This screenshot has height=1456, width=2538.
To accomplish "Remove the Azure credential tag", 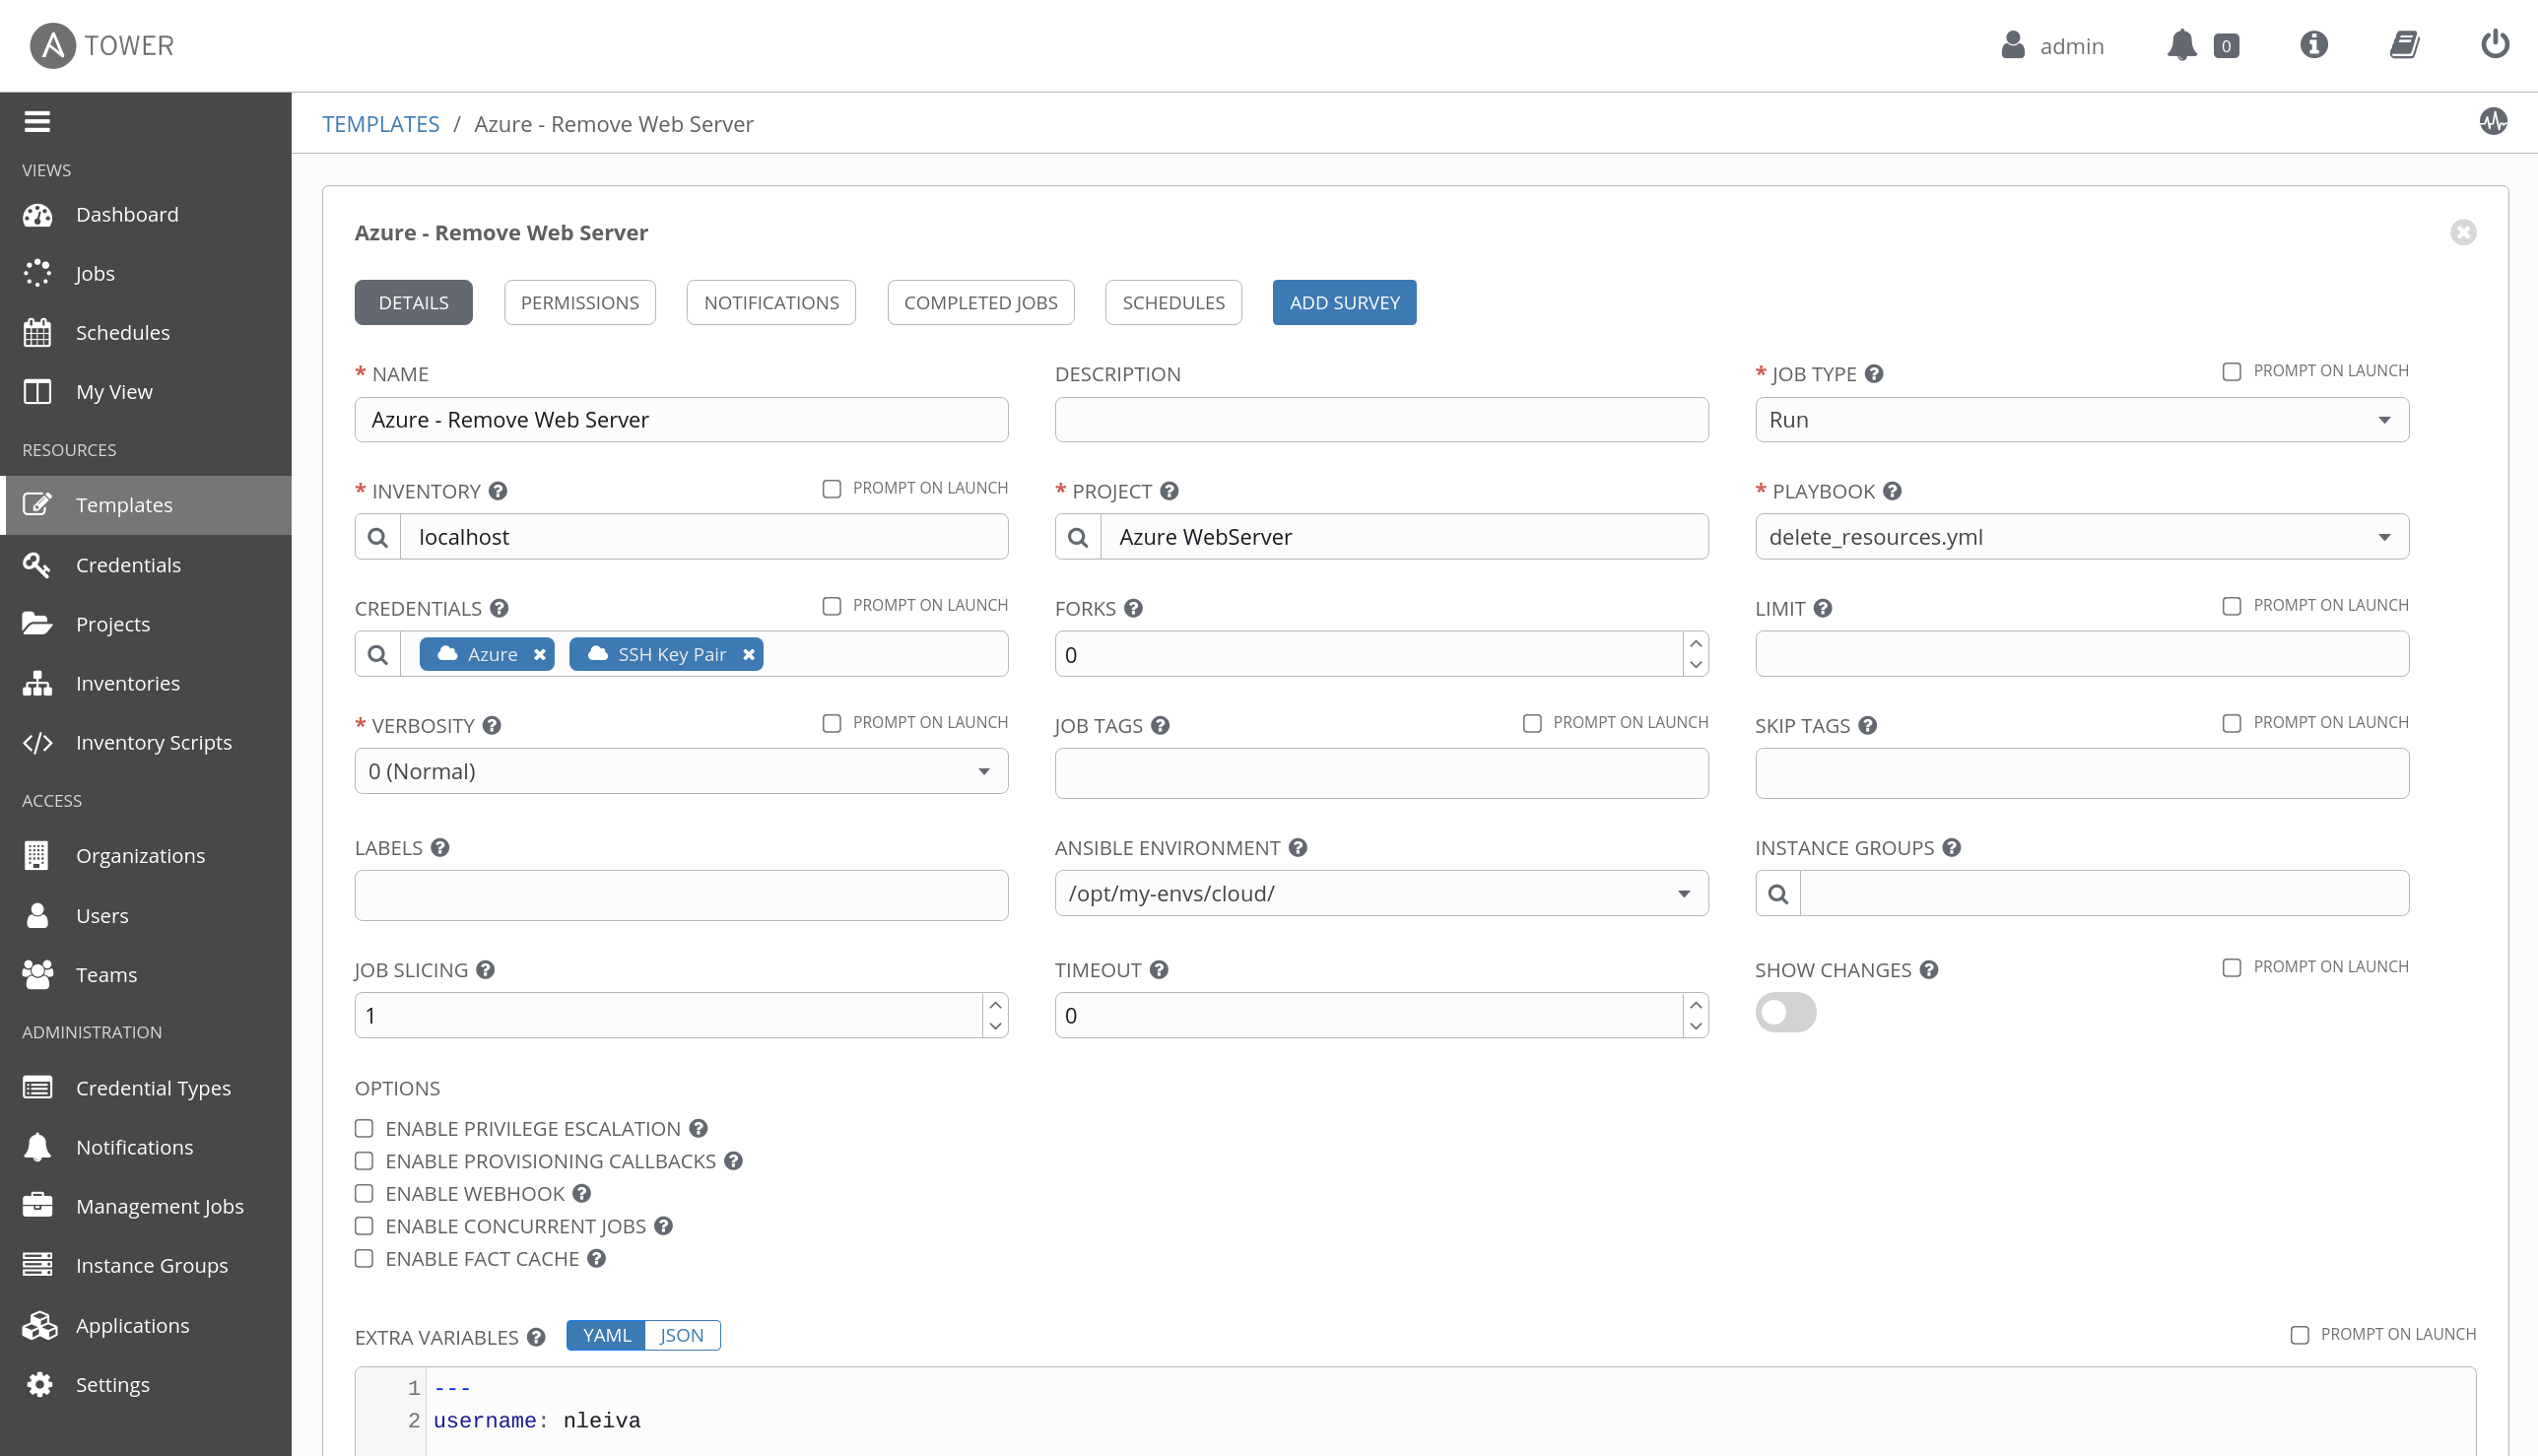I will point(540,654).
